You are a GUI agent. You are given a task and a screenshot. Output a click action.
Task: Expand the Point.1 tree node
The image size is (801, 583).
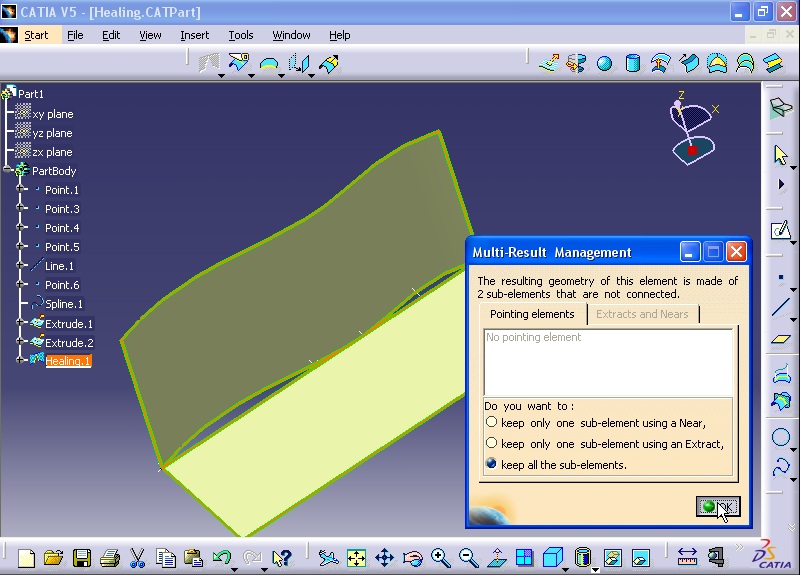(20, 189)
